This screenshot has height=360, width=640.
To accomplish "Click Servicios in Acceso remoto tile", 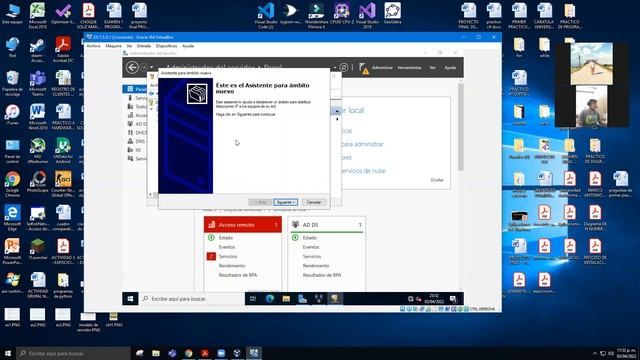I will pos(228,256).
